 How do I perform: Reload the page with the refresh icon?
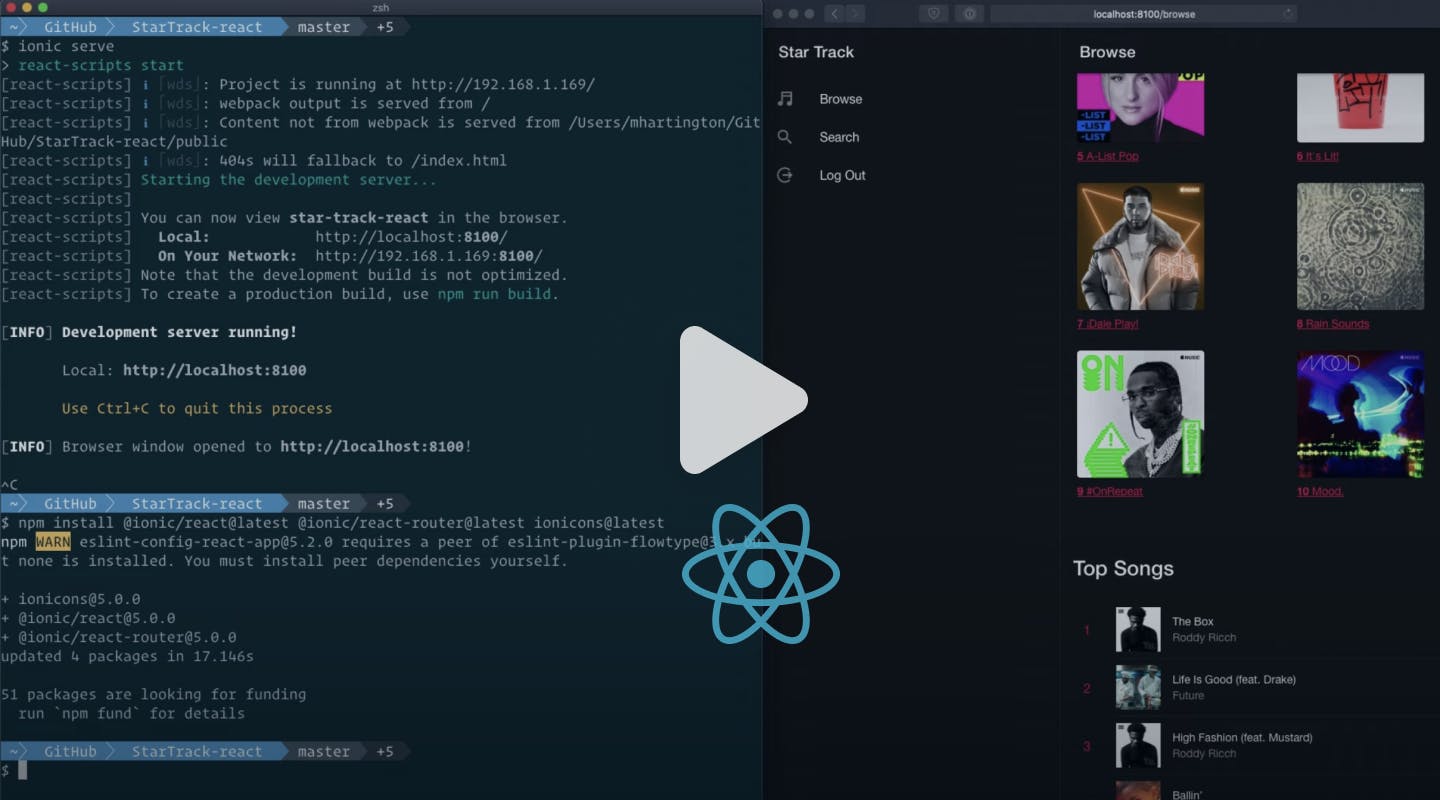[x=1288, y=14]
